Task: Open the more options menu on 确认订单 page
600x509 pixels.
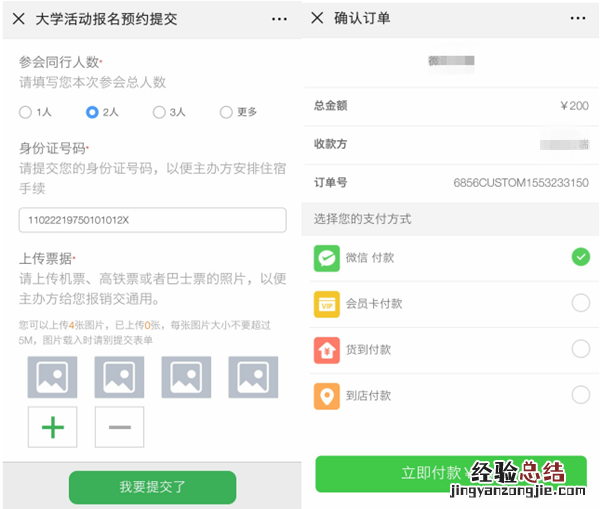Action: pyautogui.click(x=578, y=19)
